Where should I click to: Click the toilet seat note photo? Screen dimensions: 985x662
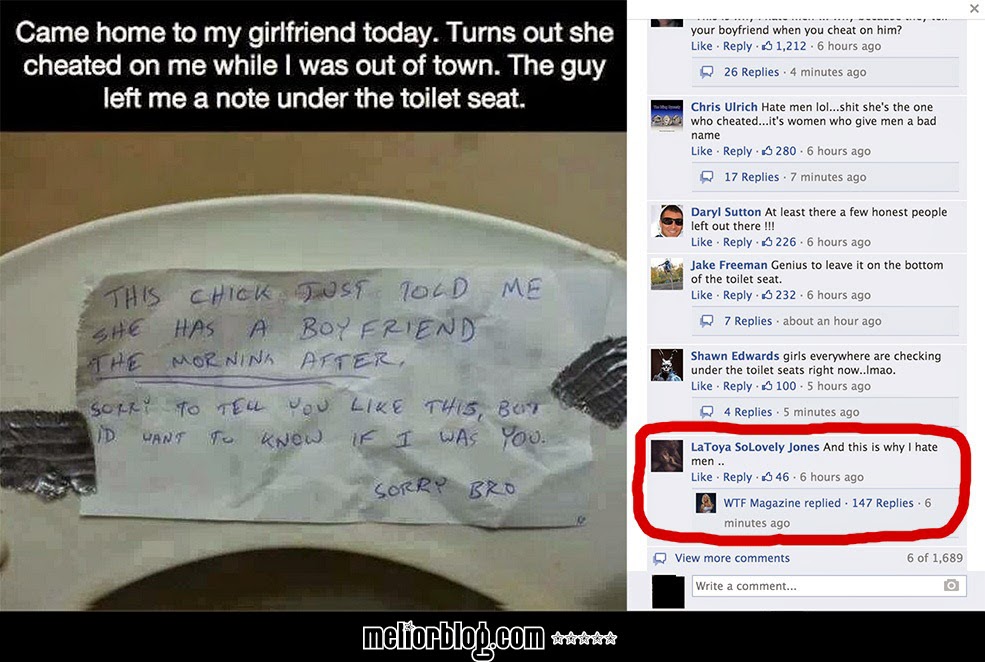[x=313, y=371]
